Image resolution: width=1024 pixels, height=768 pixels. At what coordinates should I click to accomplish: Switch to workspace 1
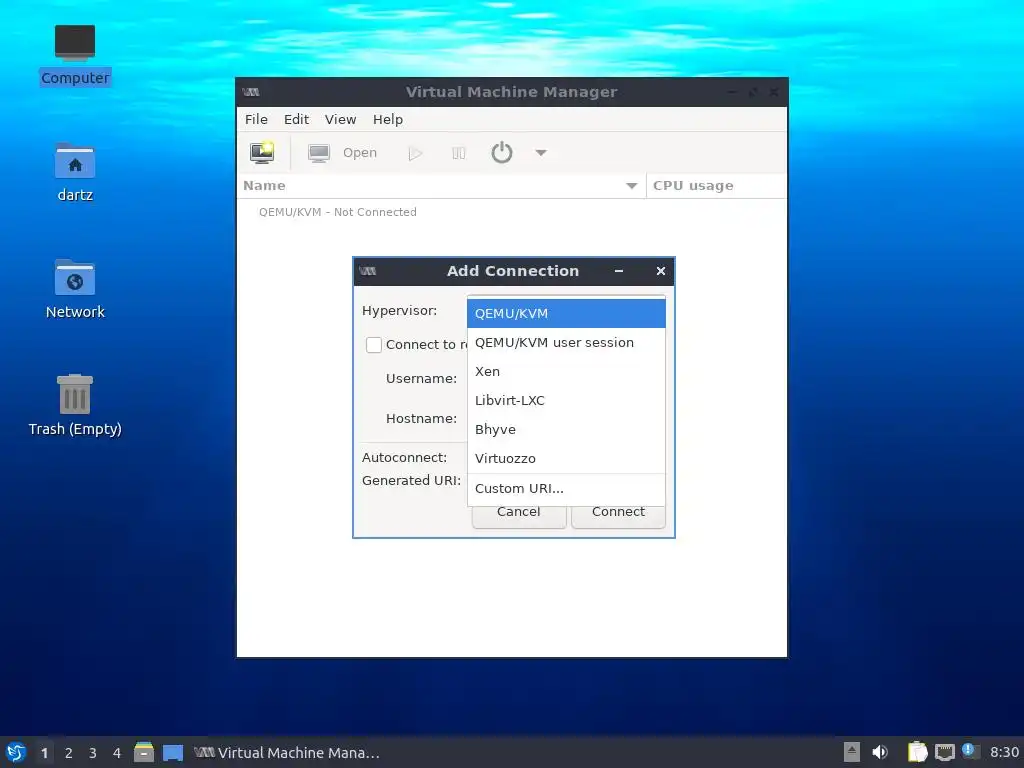(x=44, y=753)
